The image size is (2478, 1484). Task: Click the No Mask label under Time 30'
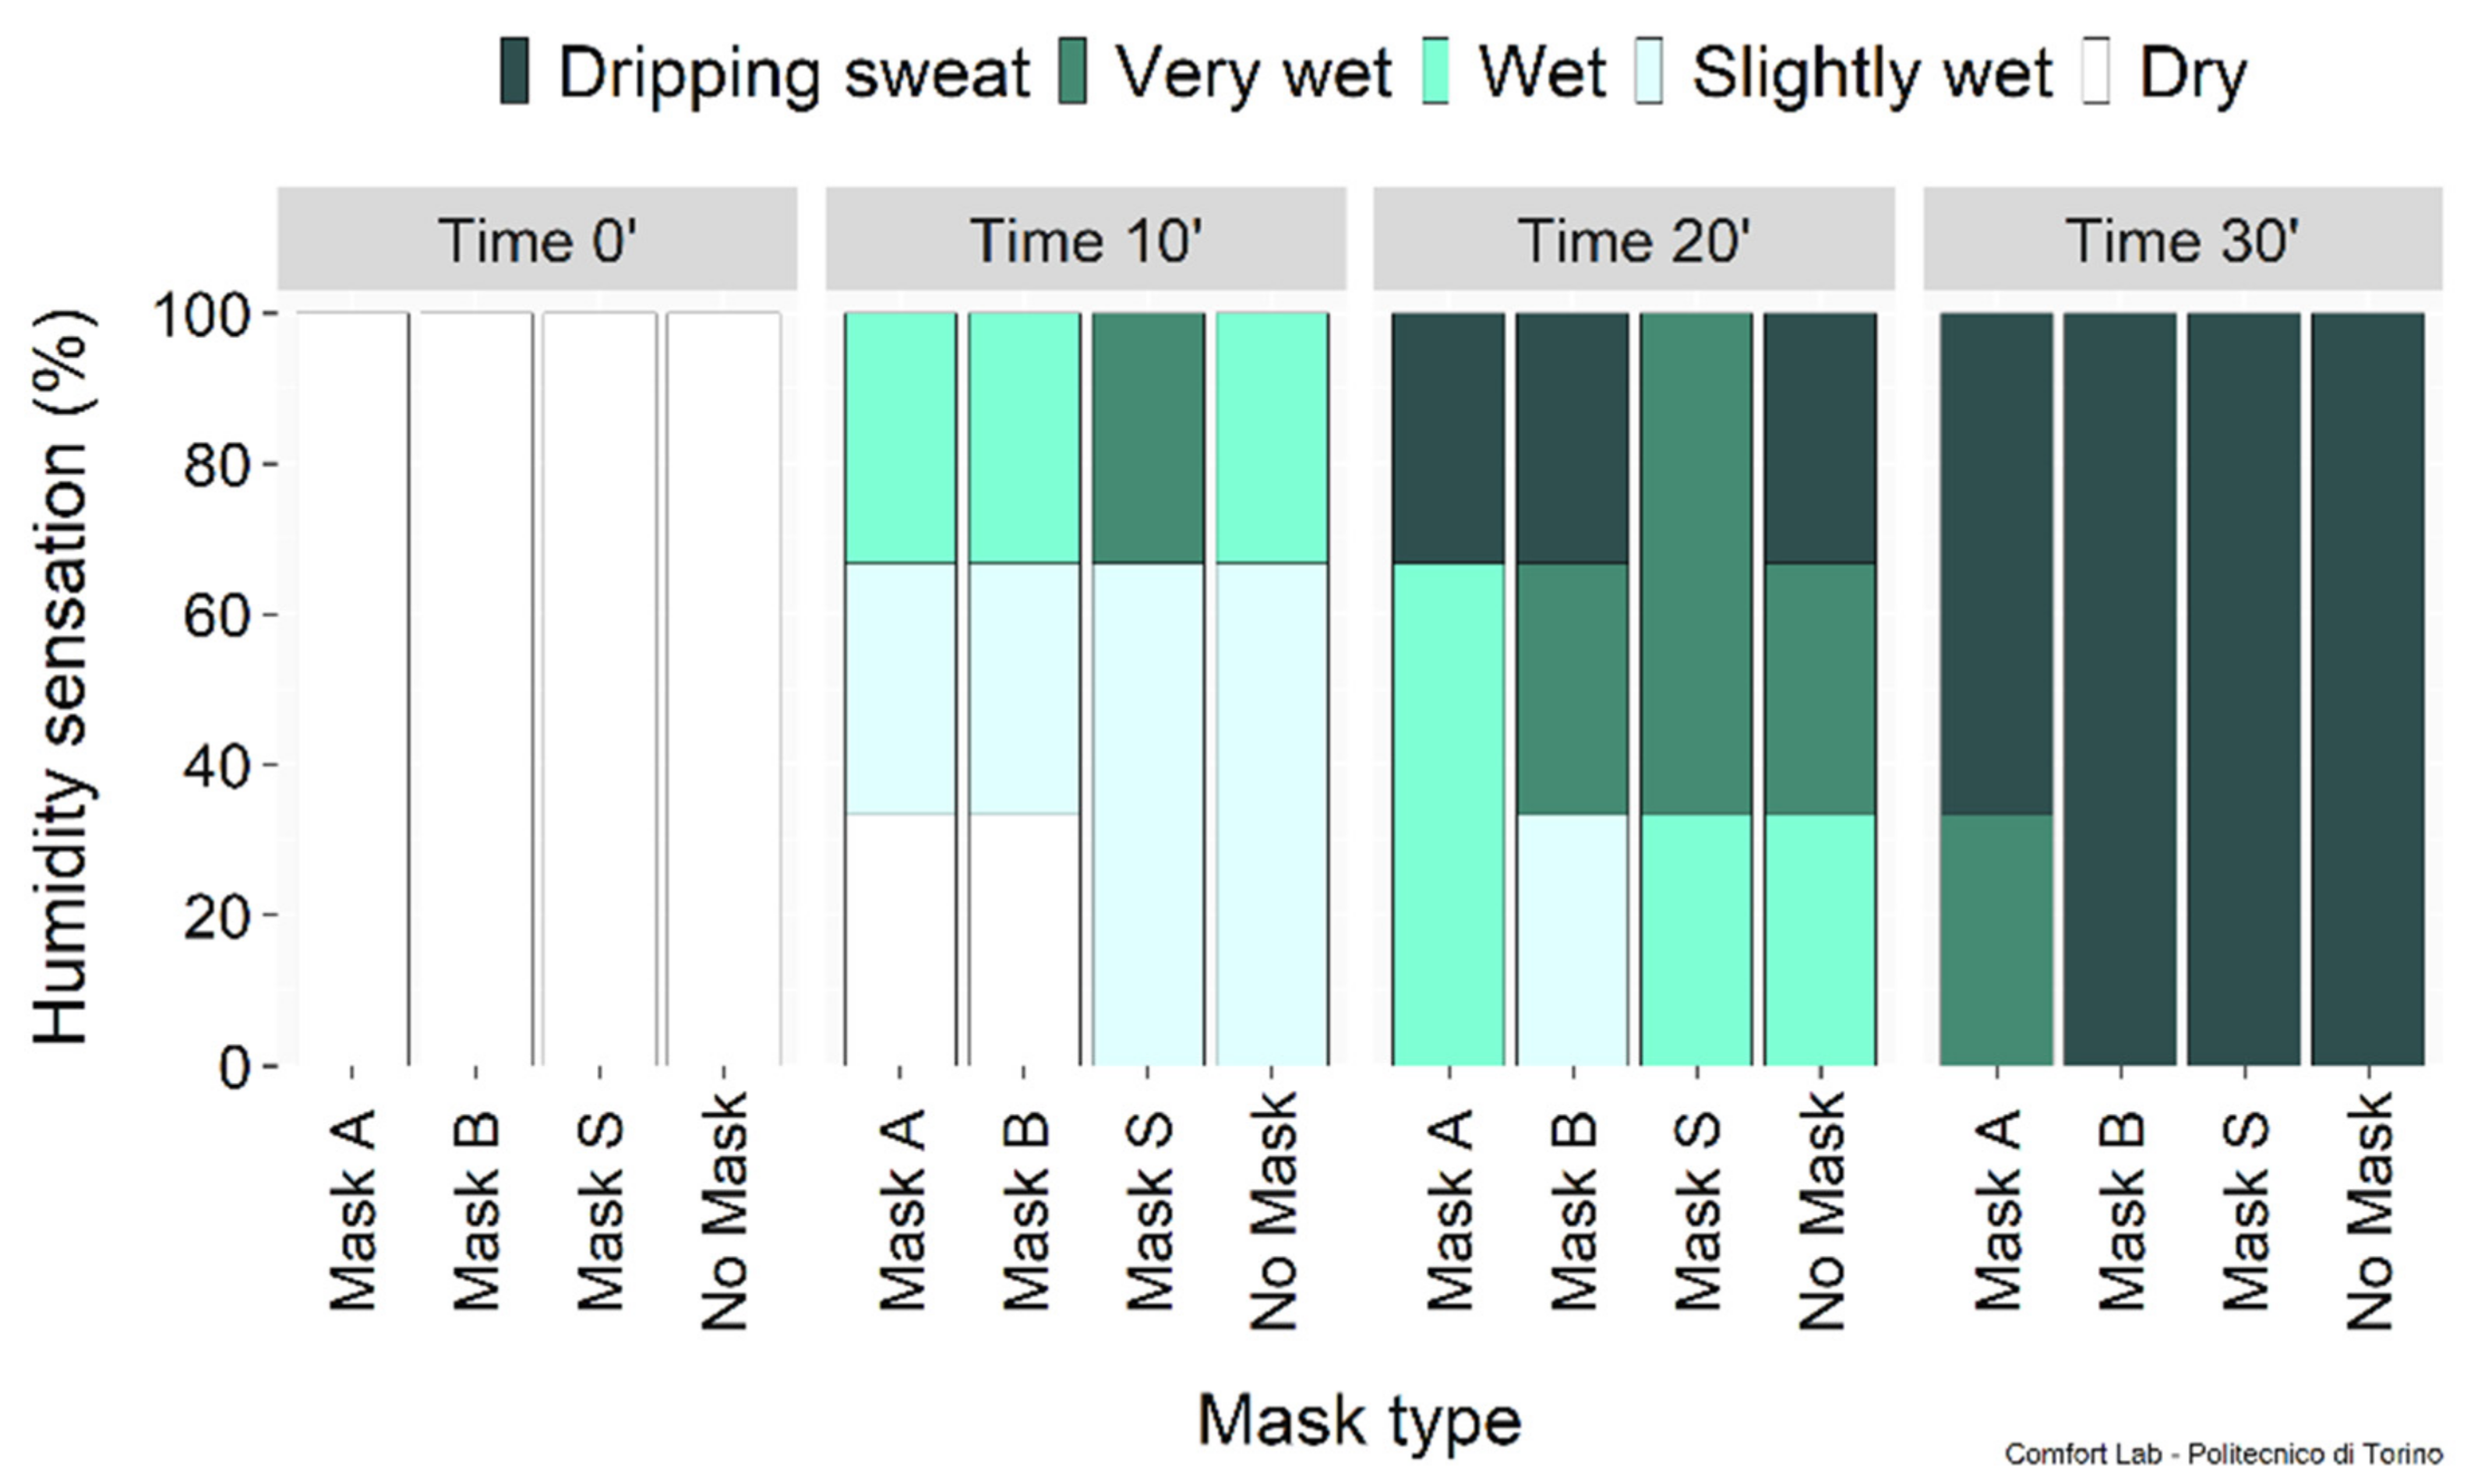(x=2370, y=1211)
